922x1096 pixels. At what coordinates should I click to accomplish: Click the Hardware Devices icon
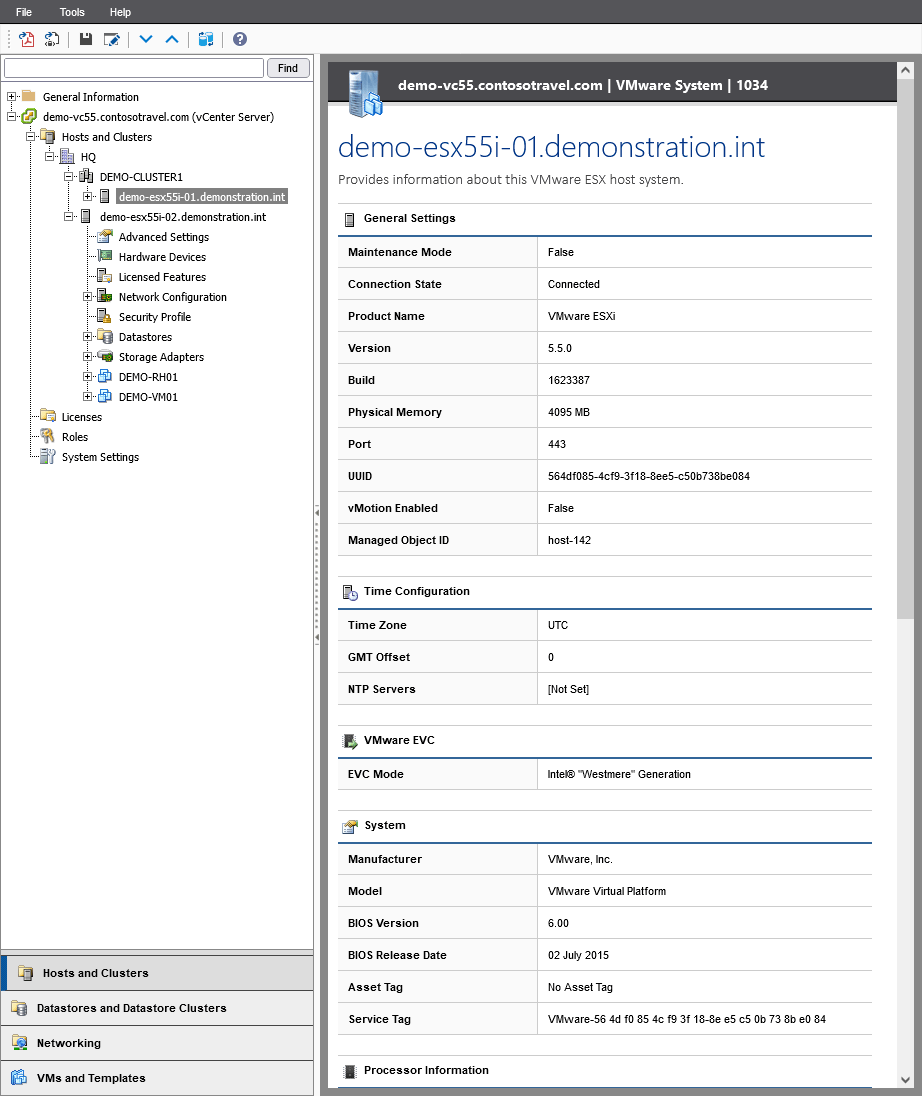tap(105, 257)
